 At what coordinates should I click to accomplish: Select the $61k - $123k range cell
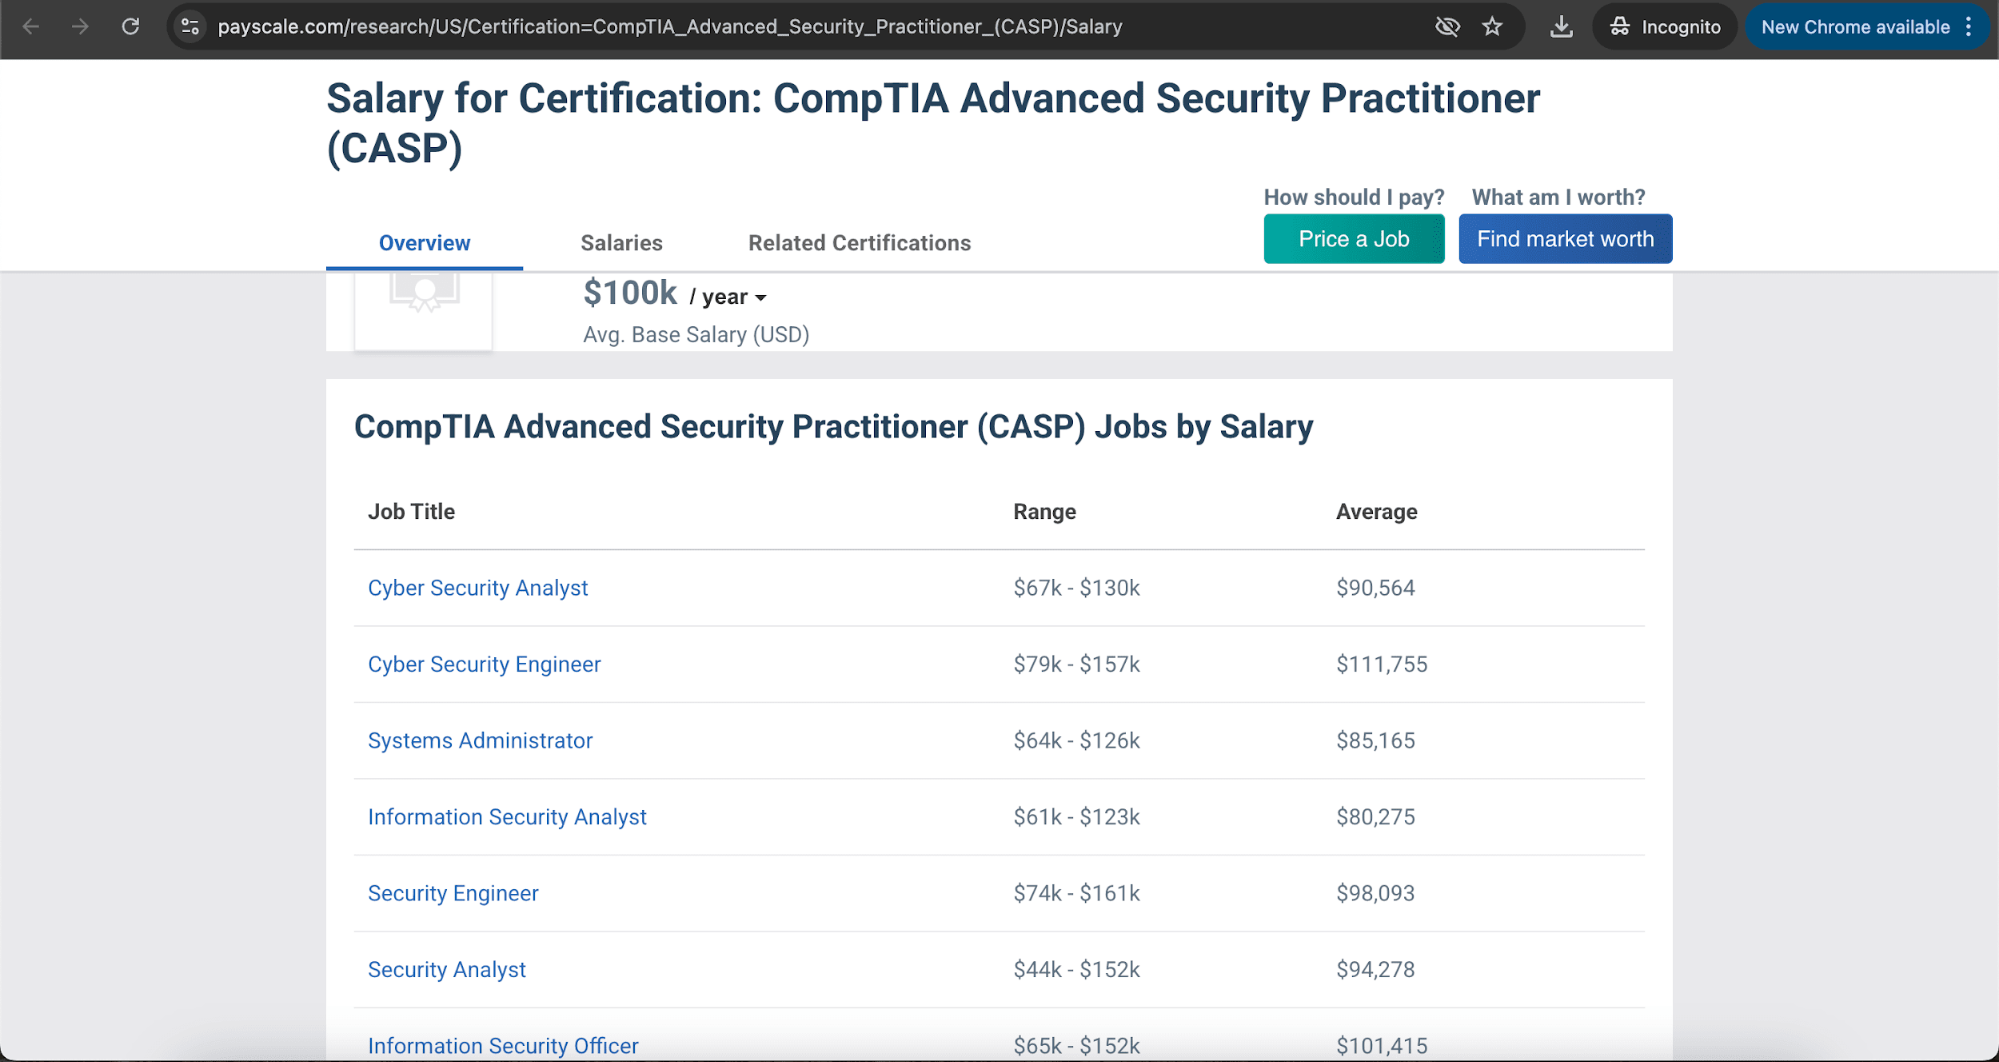pyautogui.click(x=1076, y=817)
